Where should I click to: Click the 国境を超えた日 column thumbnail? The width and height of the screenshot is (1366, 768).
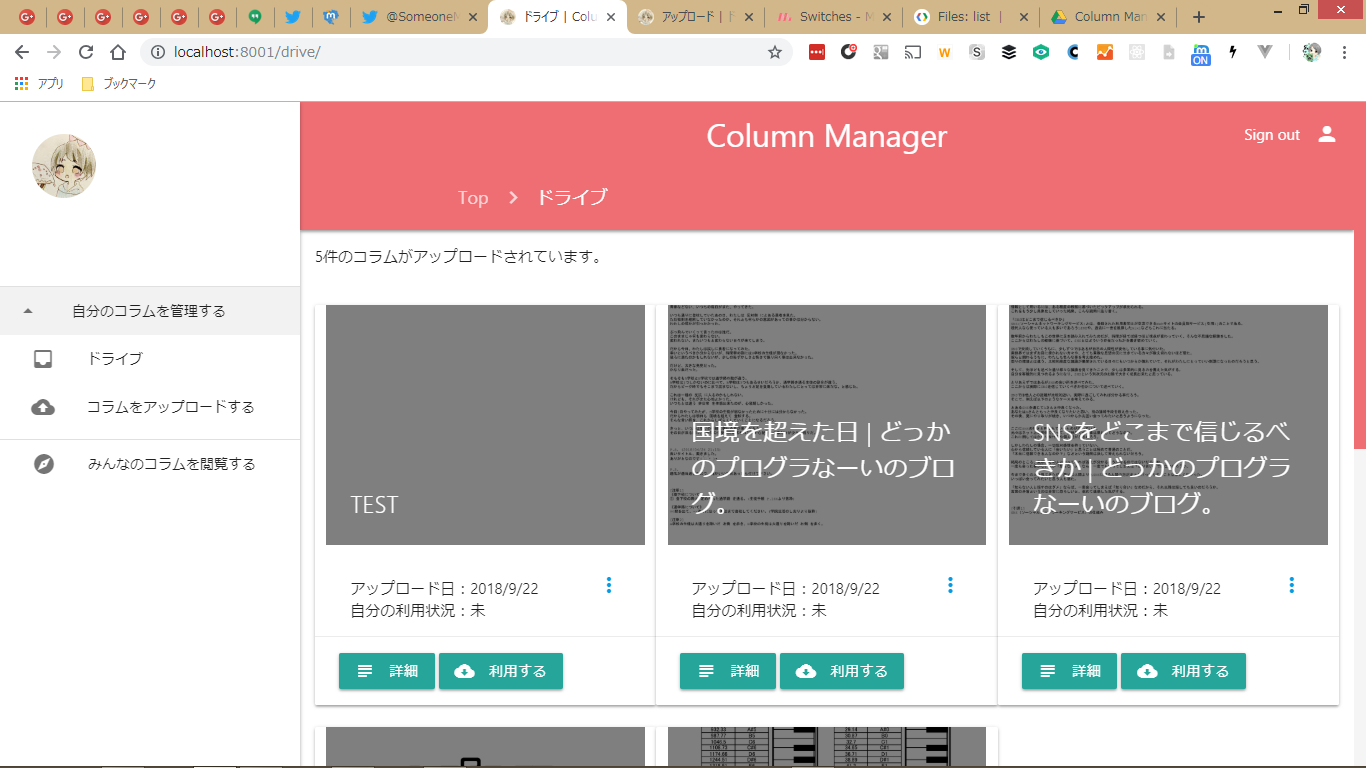click(826, 425)
